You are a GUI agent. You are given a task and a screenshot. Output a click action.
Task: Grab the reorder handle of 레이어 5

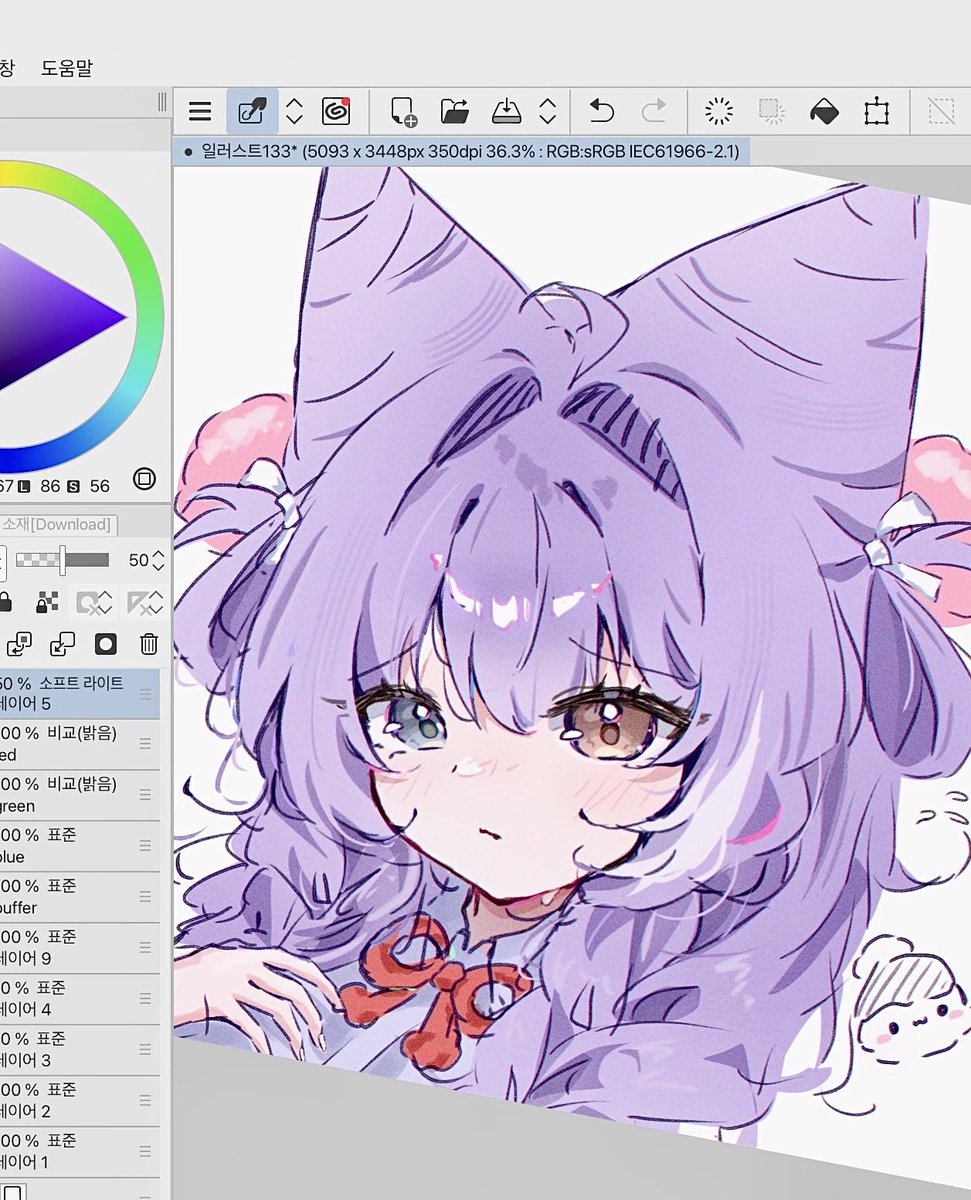[146, 693]
